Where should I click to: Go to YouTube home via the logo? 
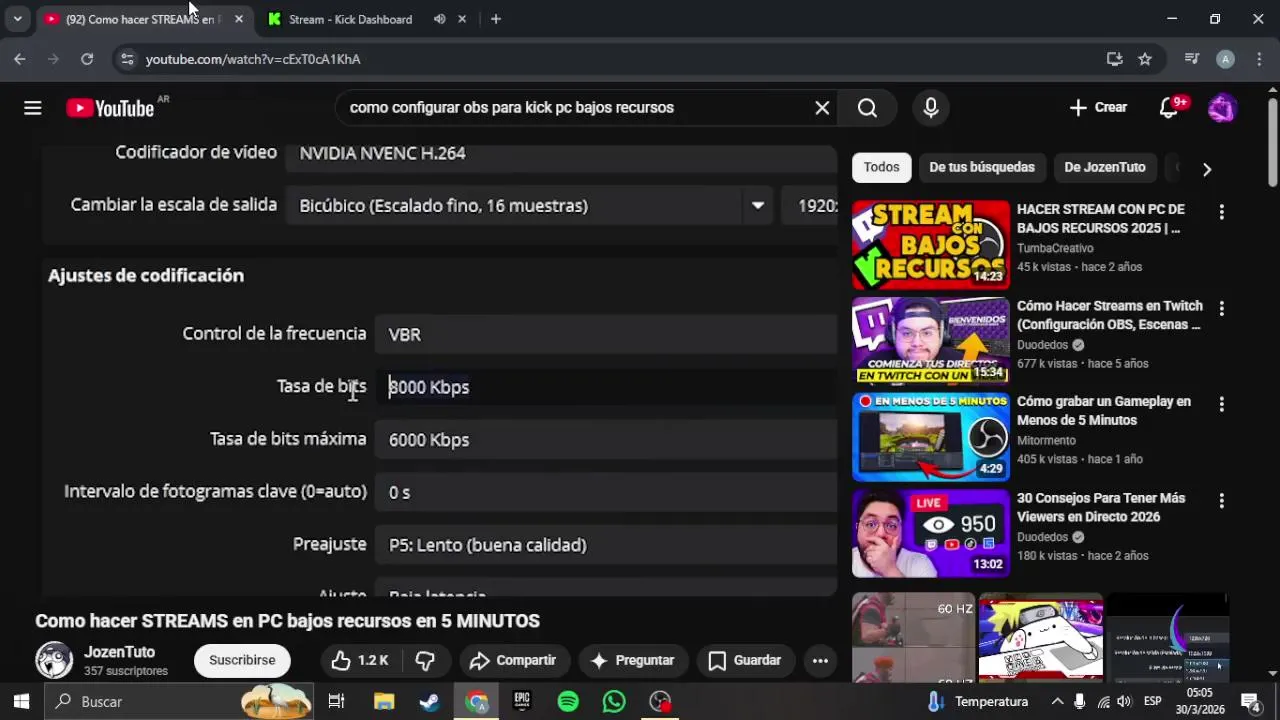click(x=110, y=108)
